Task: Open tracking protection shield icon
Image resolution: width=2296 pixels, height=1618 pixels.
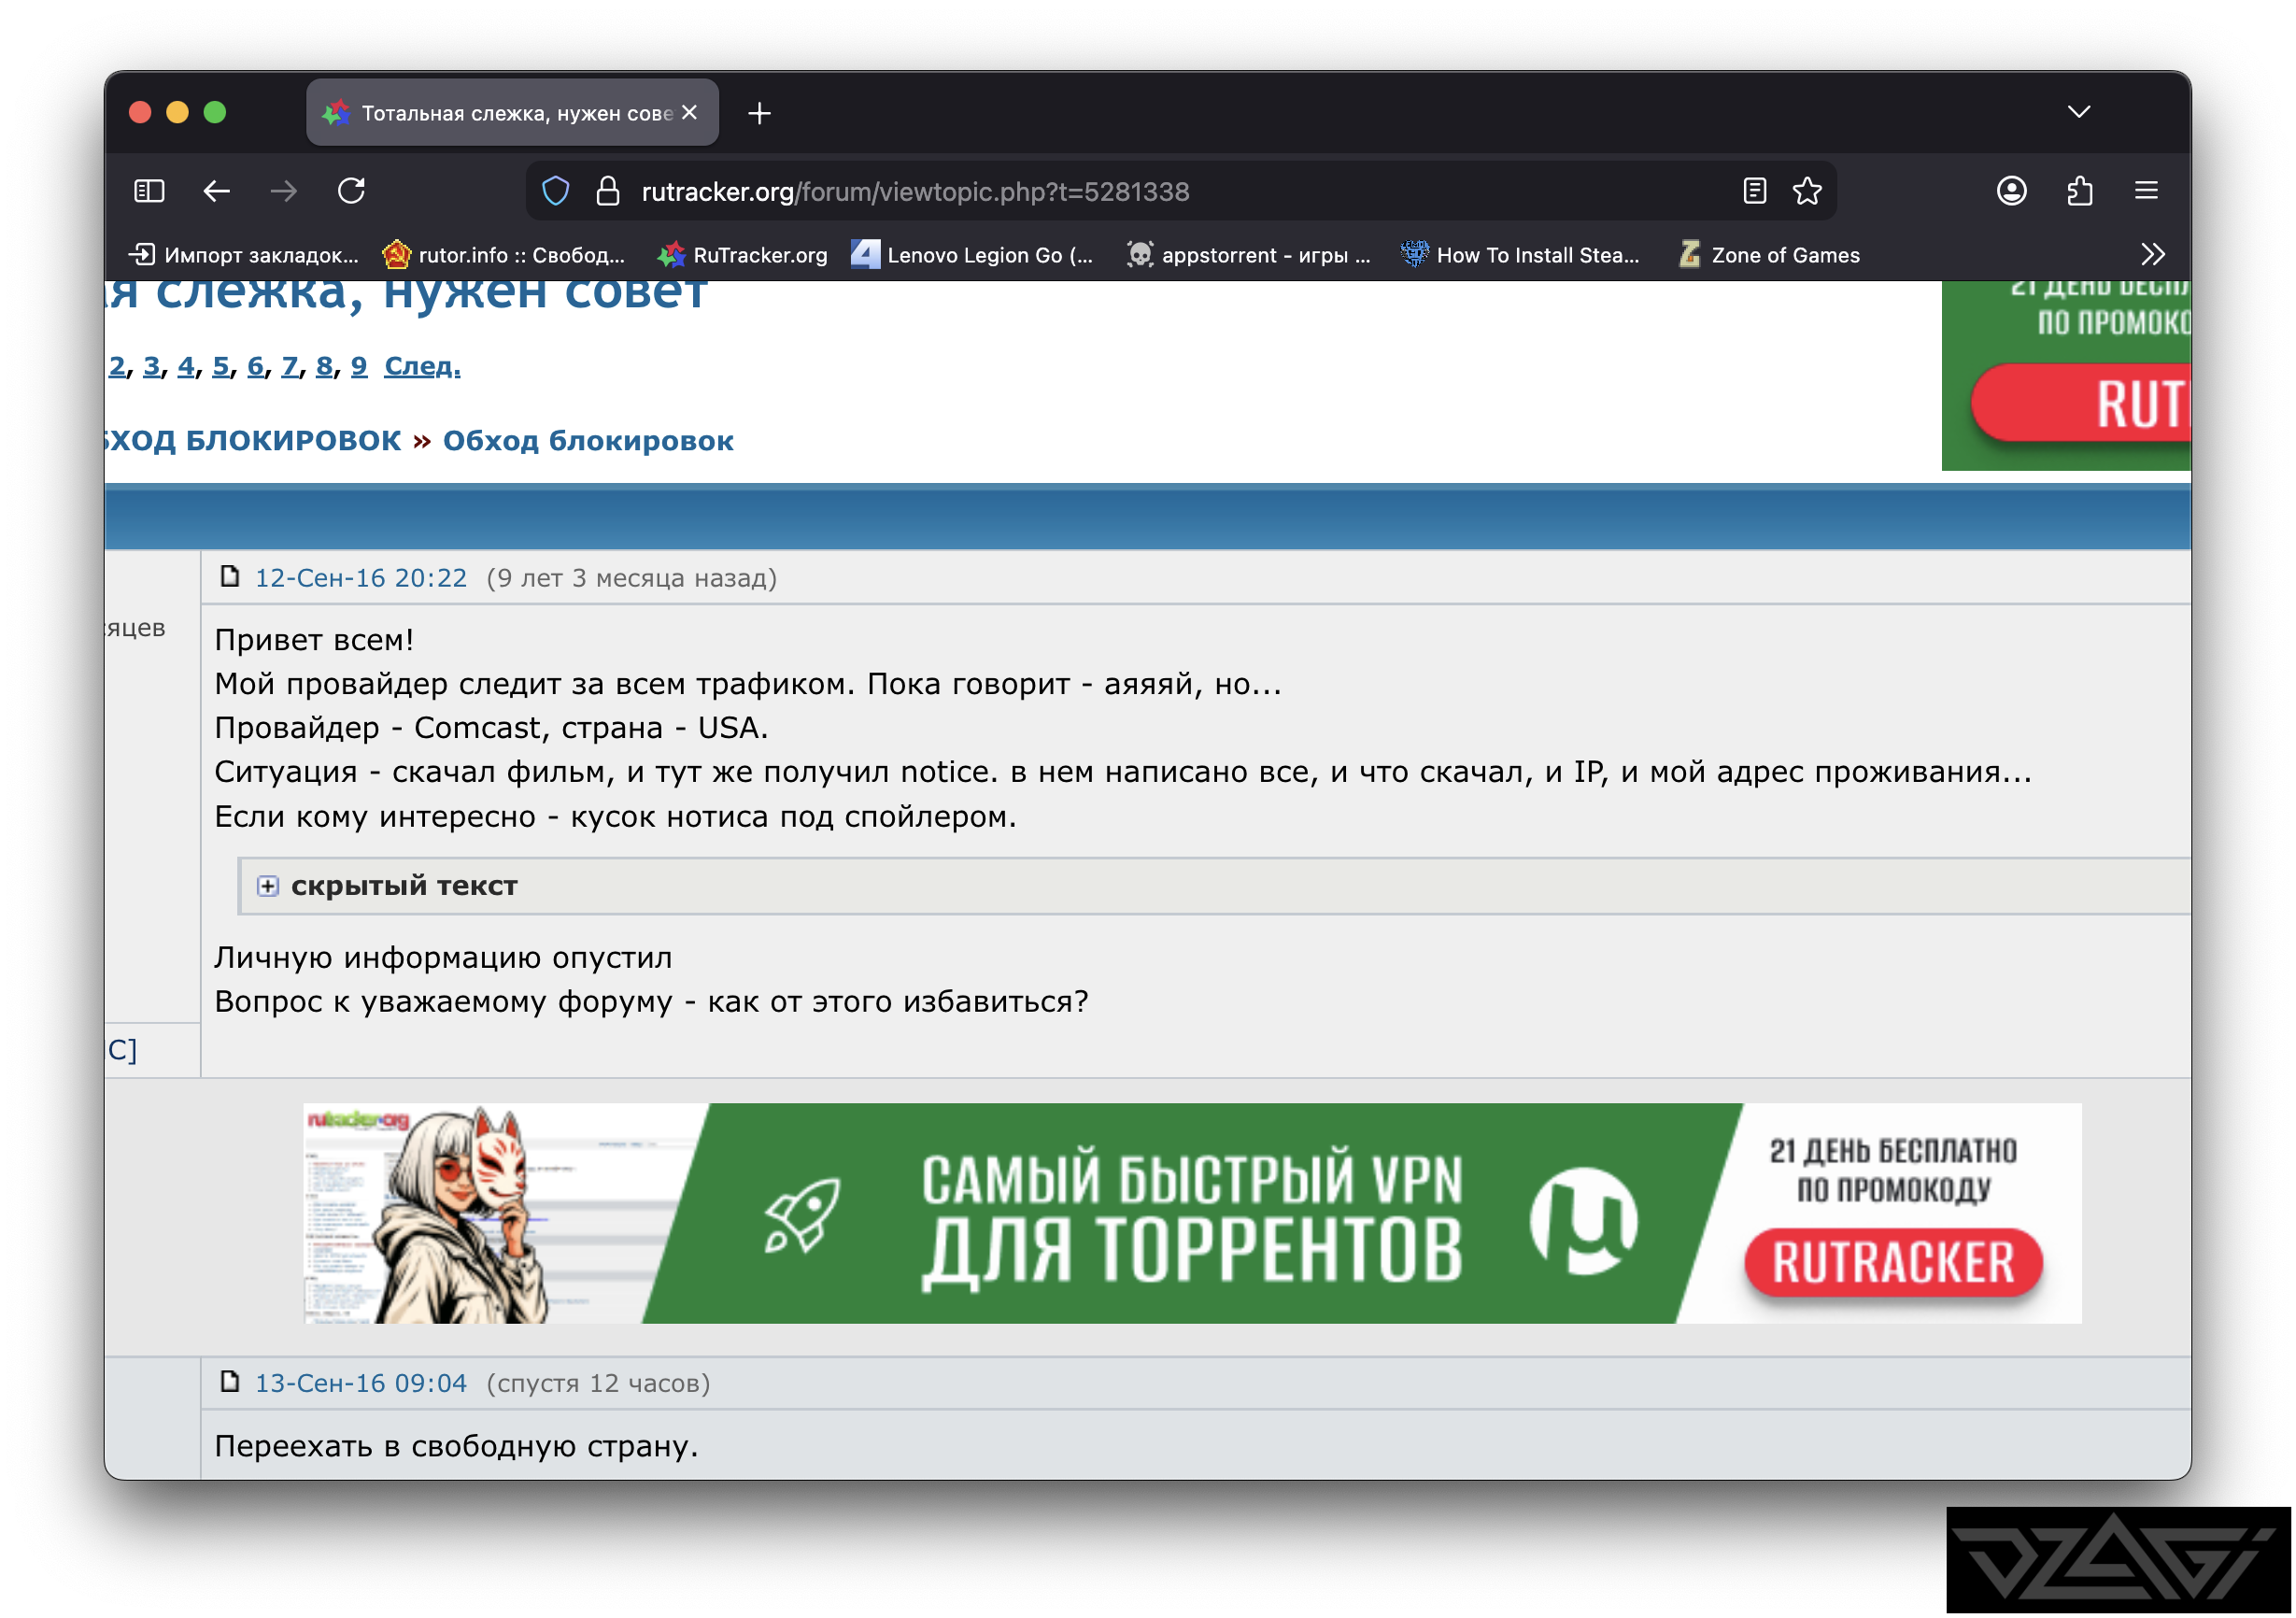Action: (x=556, y=191)
